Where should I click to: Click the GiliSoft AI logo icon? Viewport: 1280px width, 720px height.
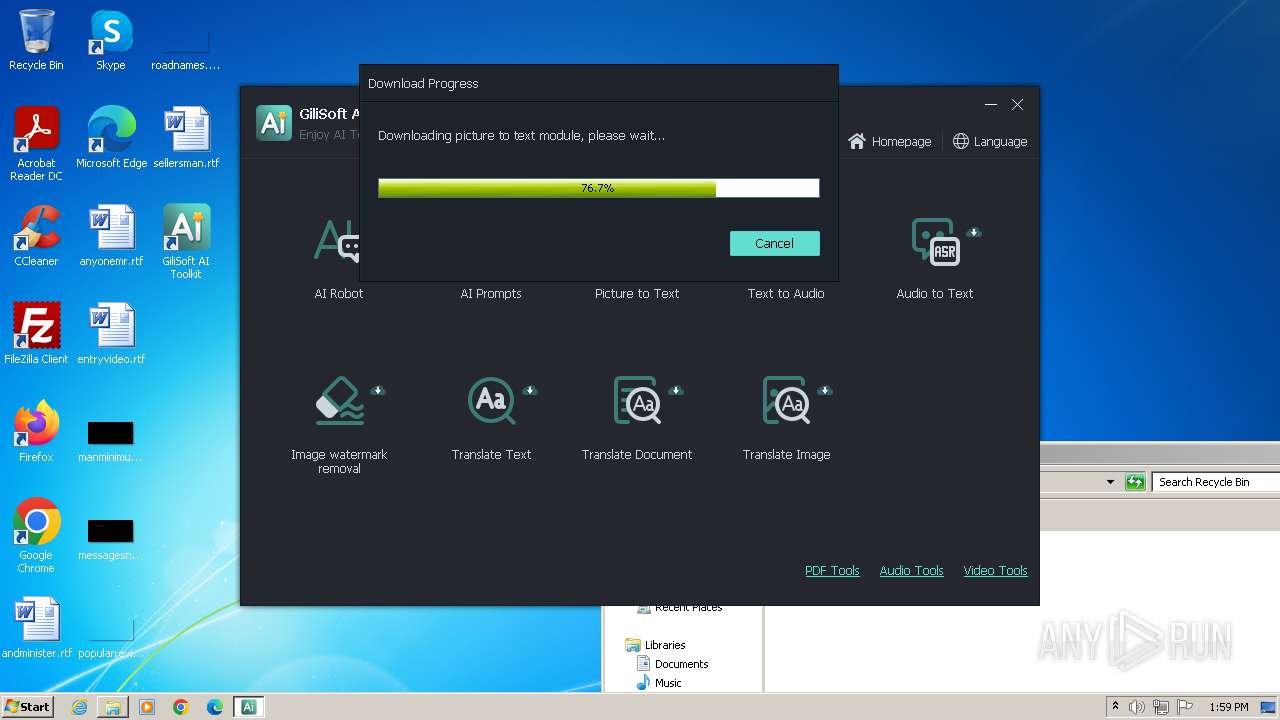(274, 123)
